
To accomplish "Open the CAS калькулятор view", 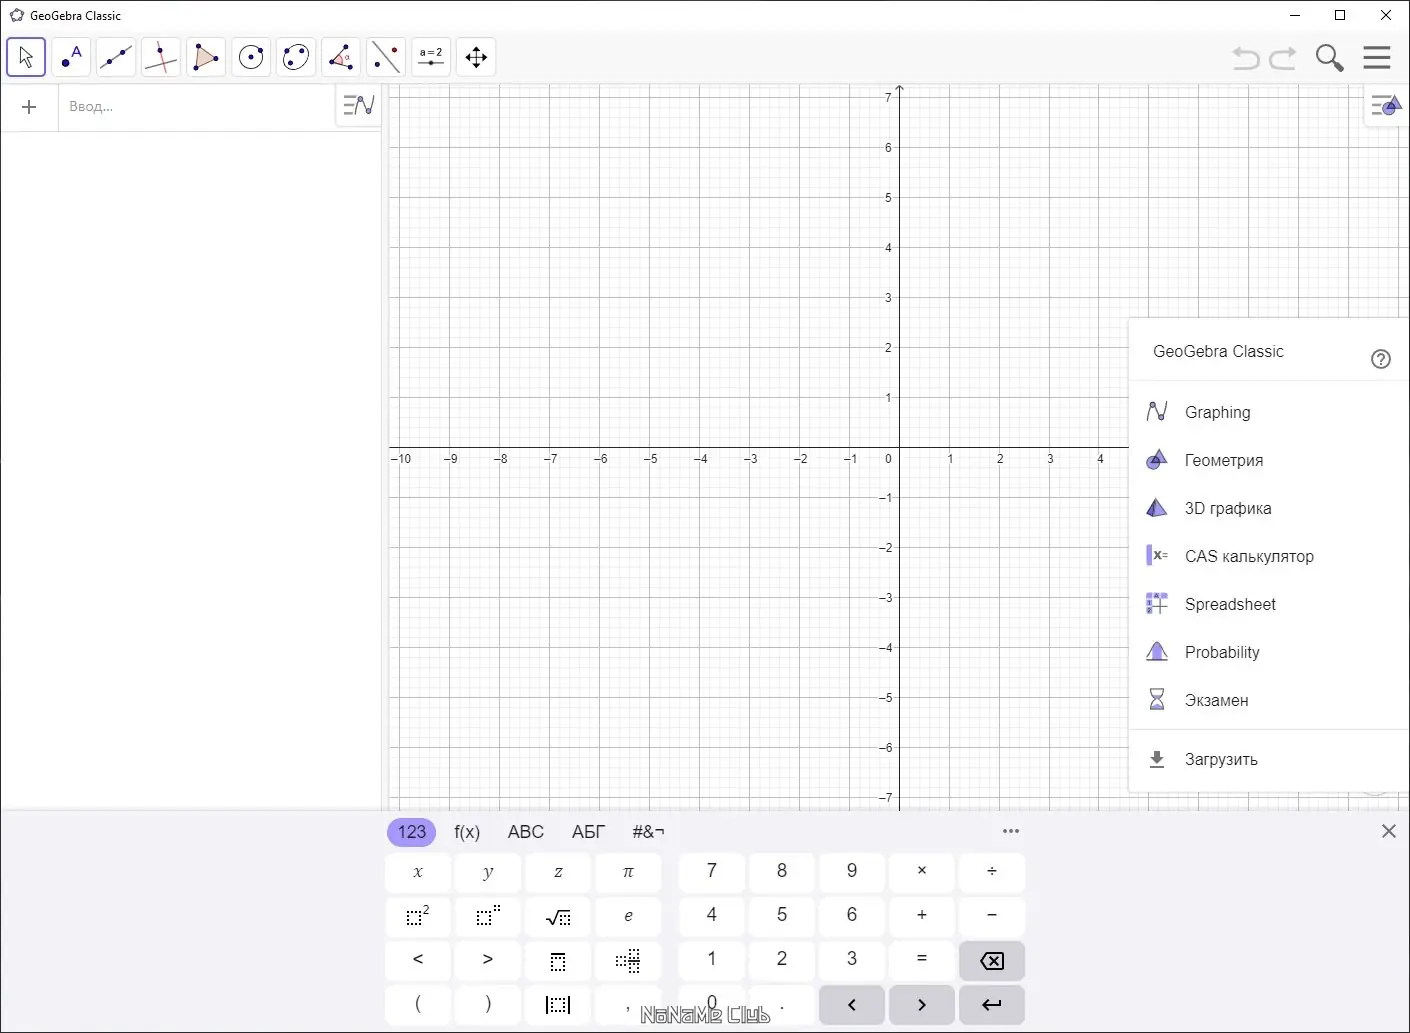I will (1248, 556).
